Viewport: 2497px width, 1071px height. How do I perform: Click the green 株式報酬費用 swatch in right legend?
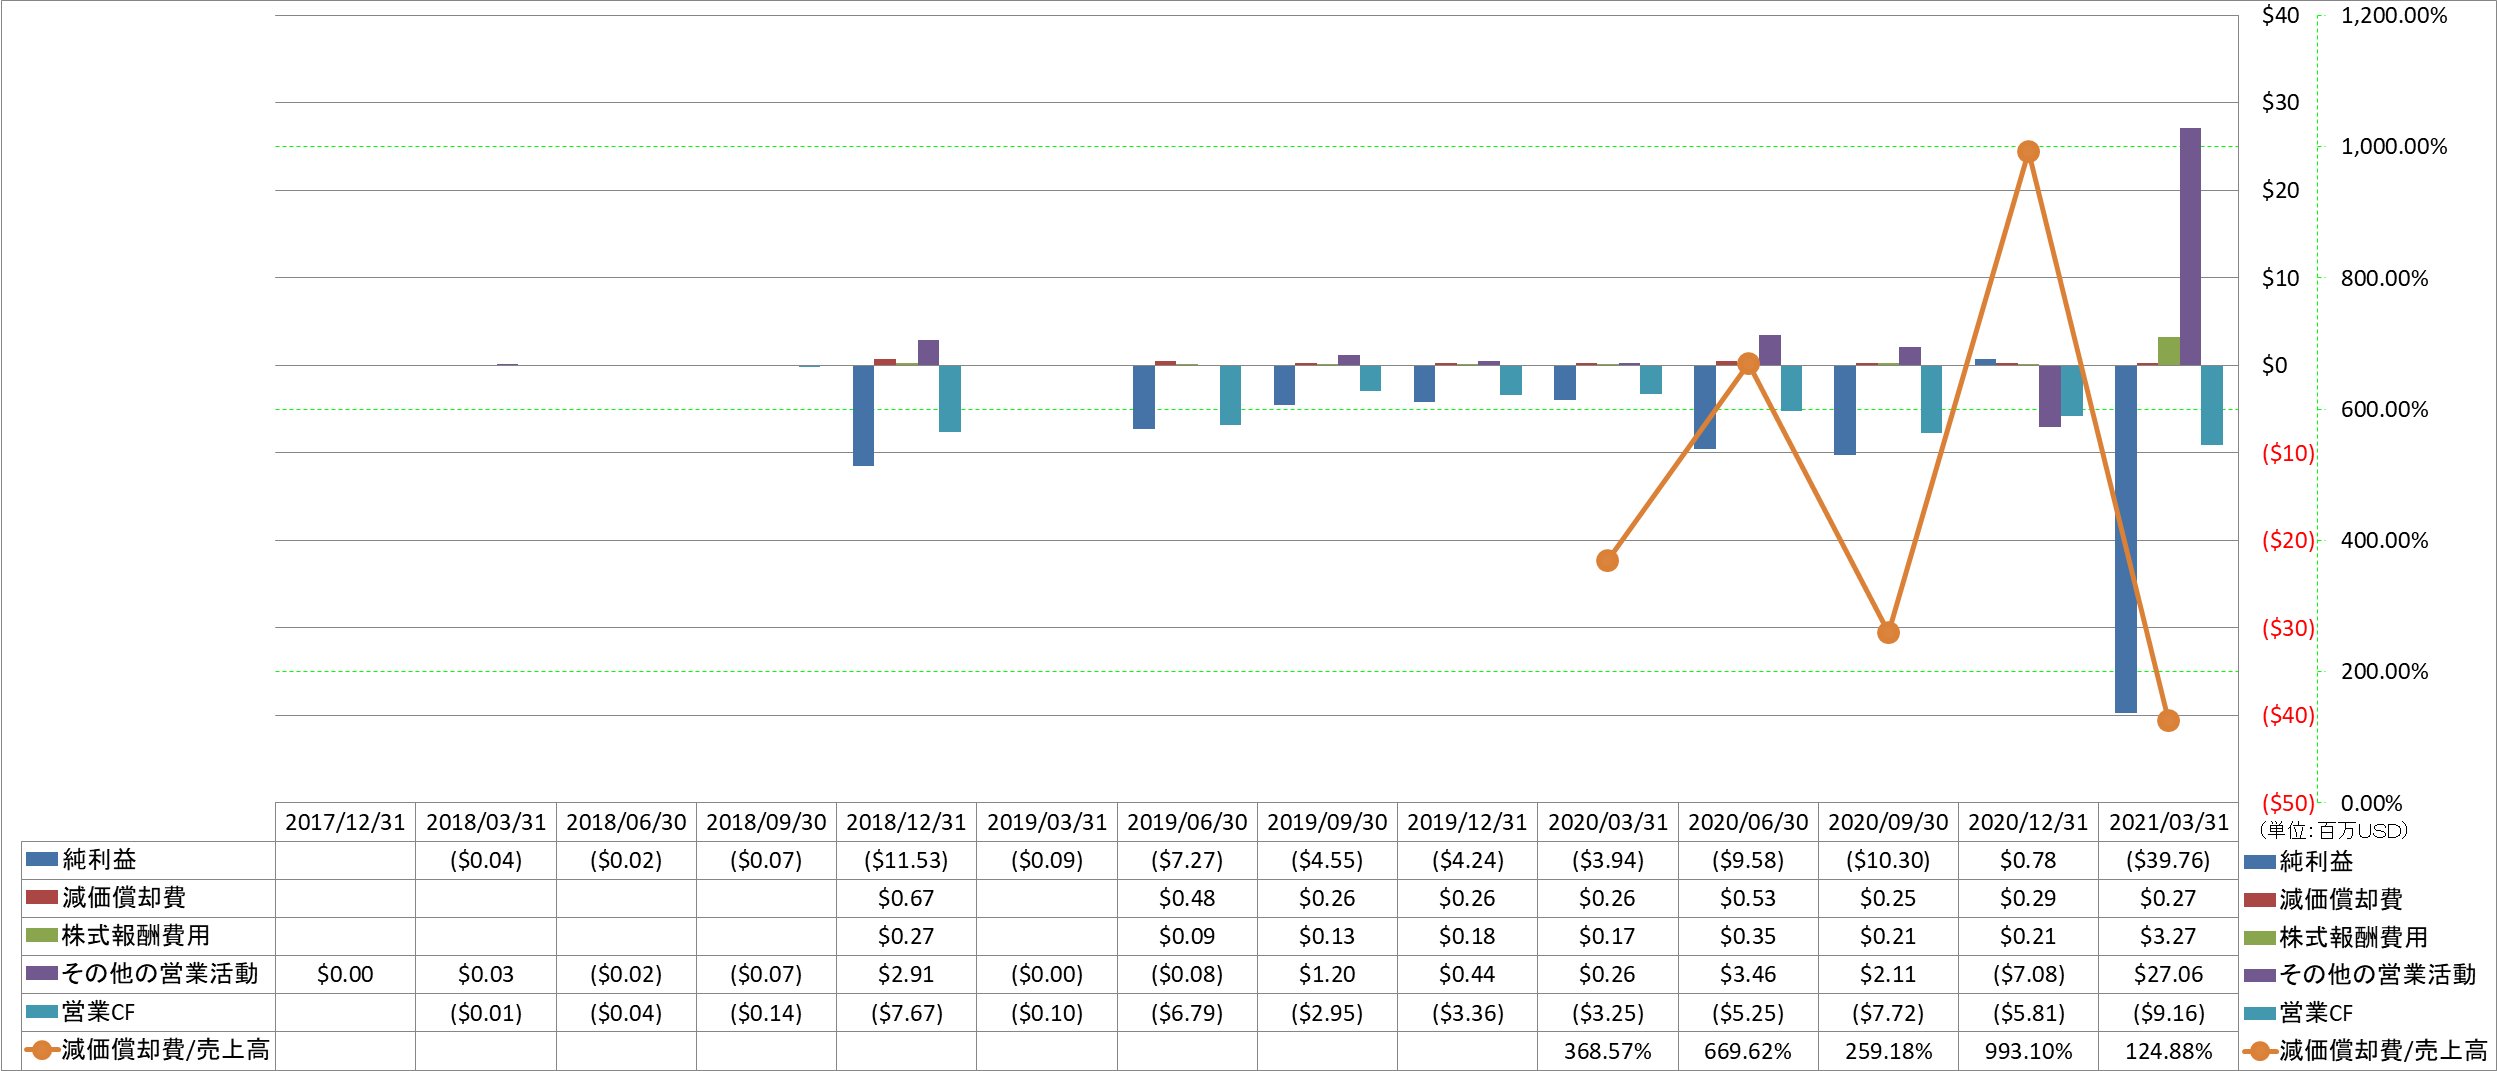click(x=2260, y=938)
